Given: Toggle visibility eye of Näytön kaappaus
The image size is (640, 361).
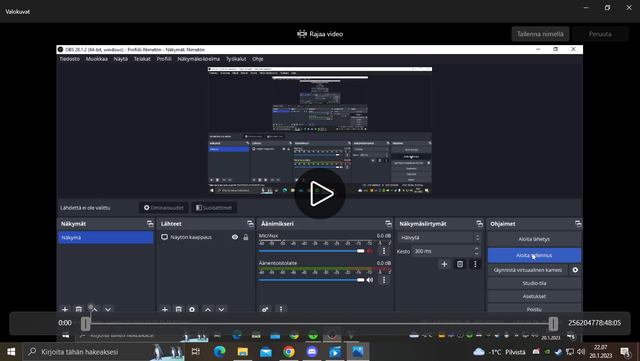Looking at the screenshot, I should 235,237.
